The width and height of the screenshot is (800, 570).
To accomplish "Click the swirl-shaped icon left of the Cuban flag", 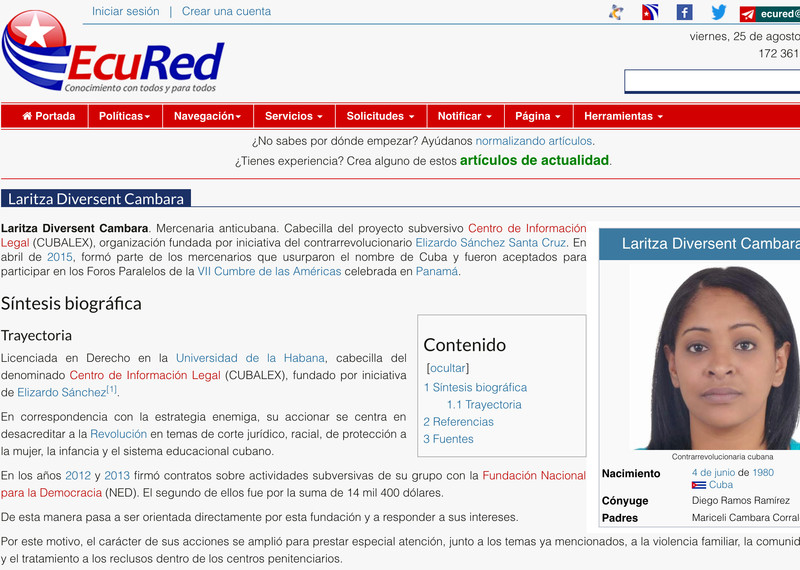I will (616, 13).
